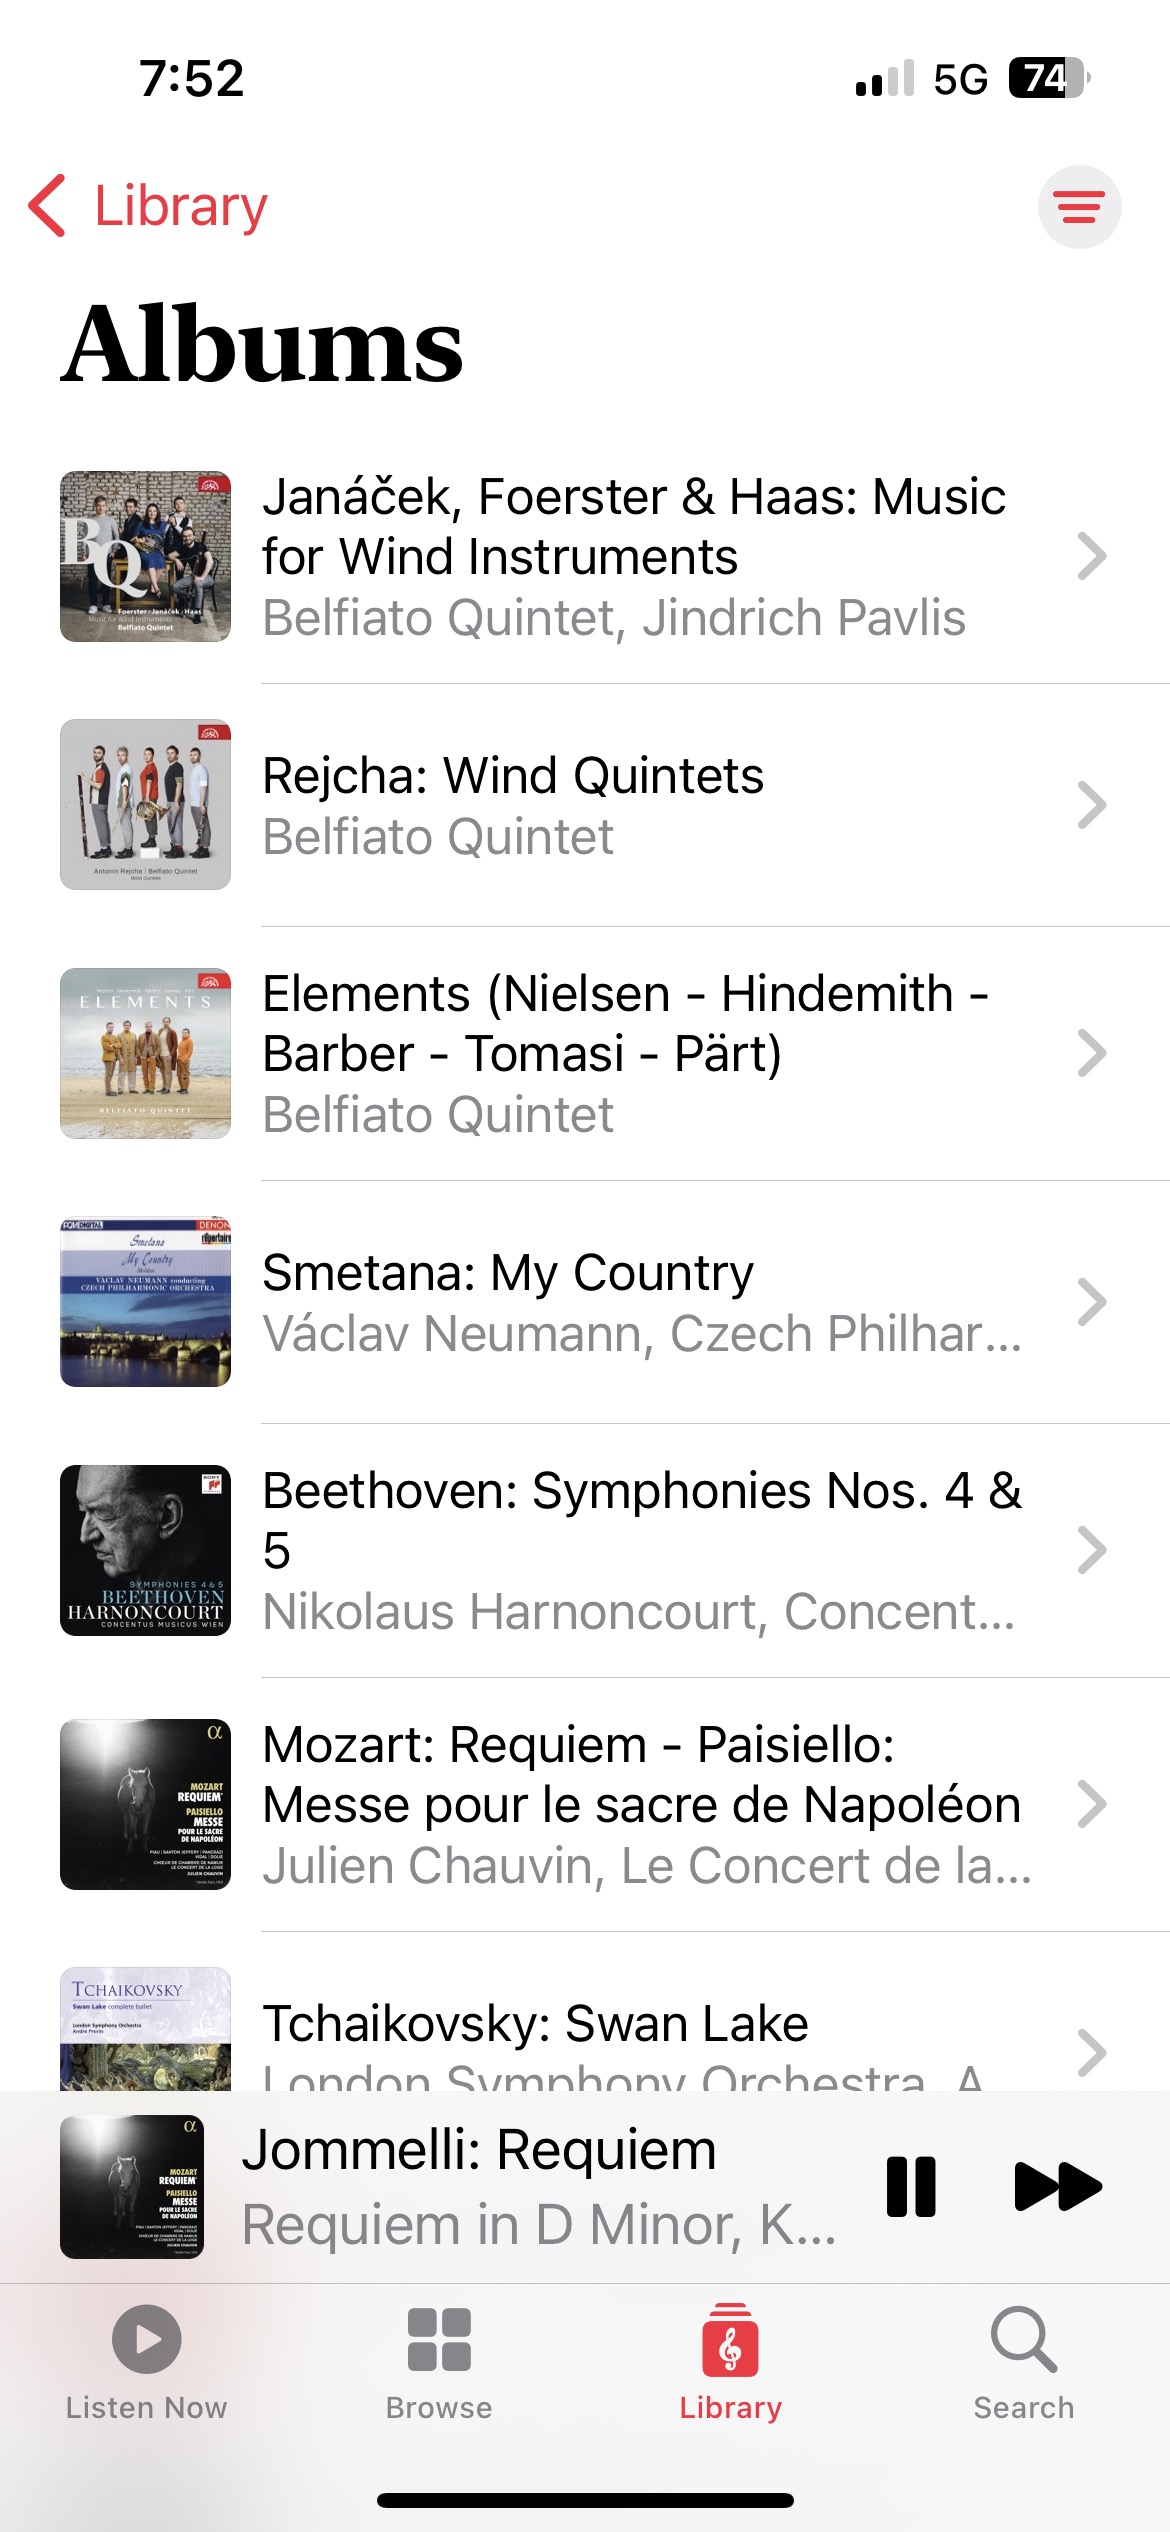Image resolution: width=1170 pixels, height=2532 pixels.
Task: Open the Mozart: Requiem - Paisiello album
Action: [x=640, y=1804]
